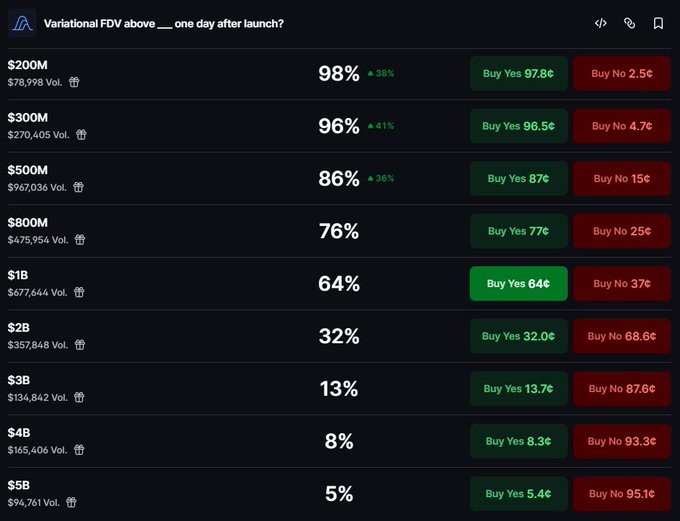This screenshot has width=680, height=521.
Task: Buy Yes at 8.3¢ for $4B
Action: click(519, 441)
